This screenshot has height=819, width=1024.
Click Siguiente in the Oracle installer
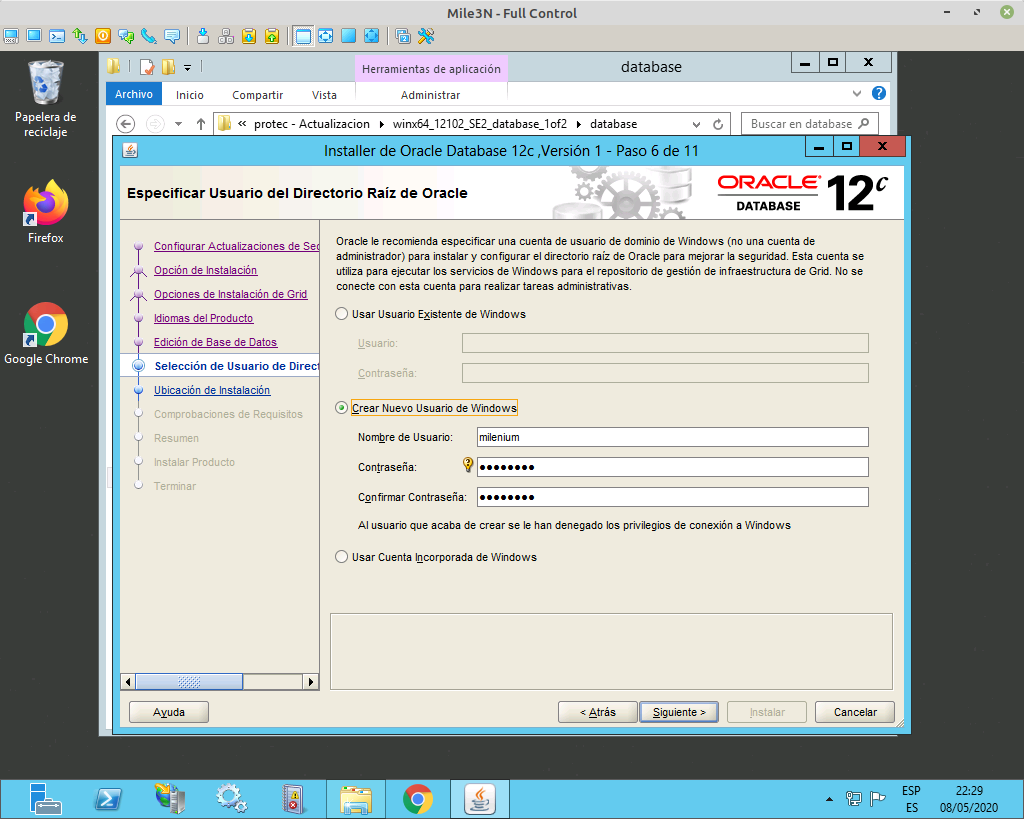pyautogui.click(x=678, y=711)
